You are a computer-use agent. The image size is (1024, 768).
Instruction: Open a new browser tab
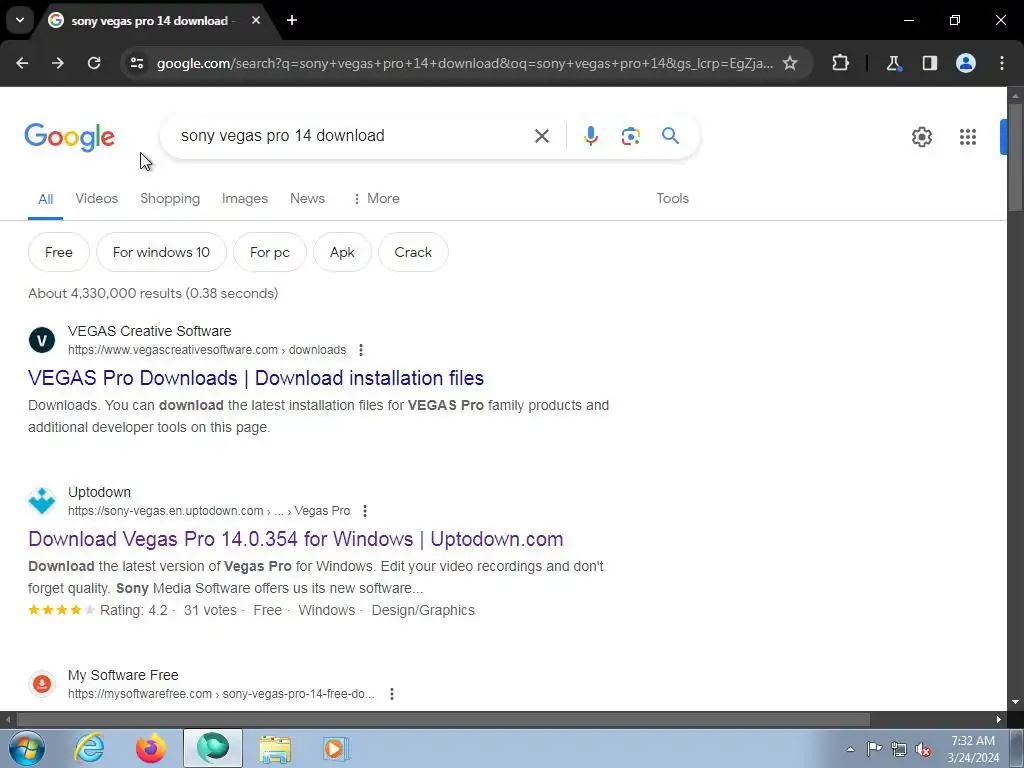292,20
